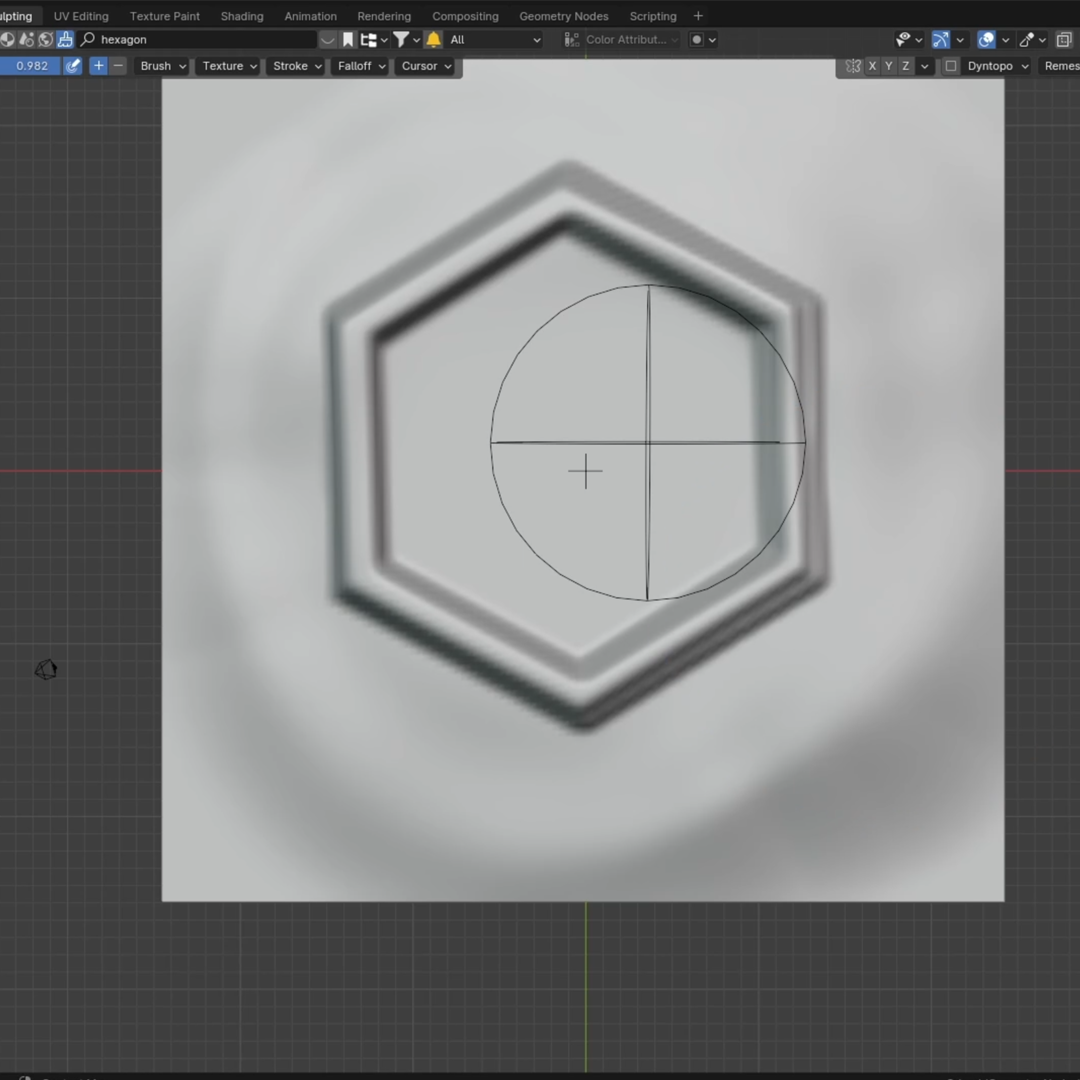Image resolution: width=1080 pixels, height=1080 pixels.
Task: Open the Falloff dropdown
Action: tap(359, 66)
